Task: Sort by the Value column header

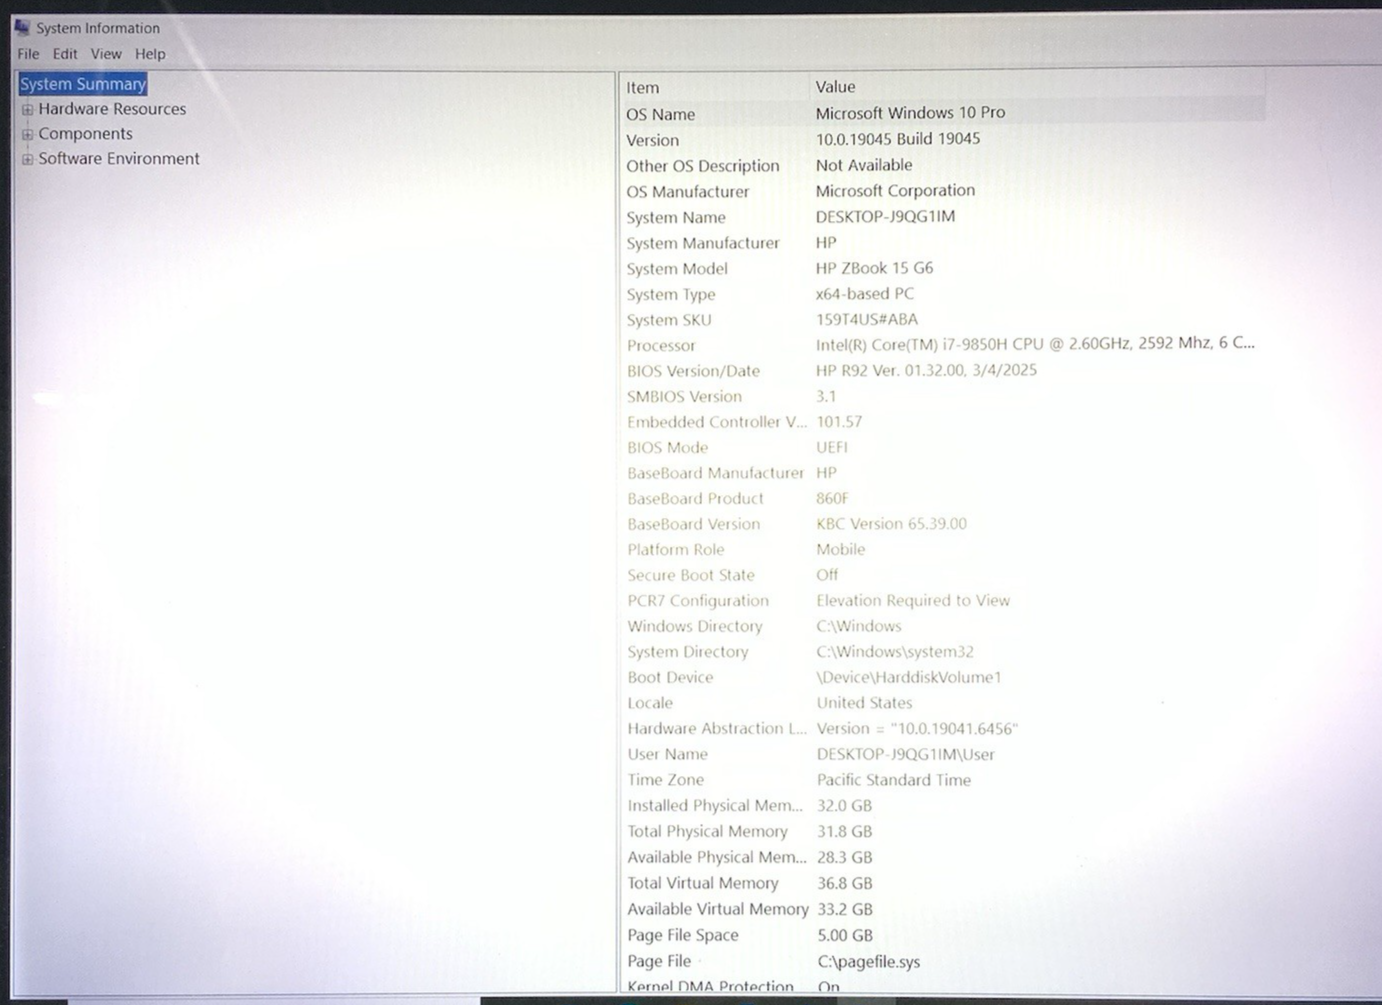Action: coord(1035,87)
